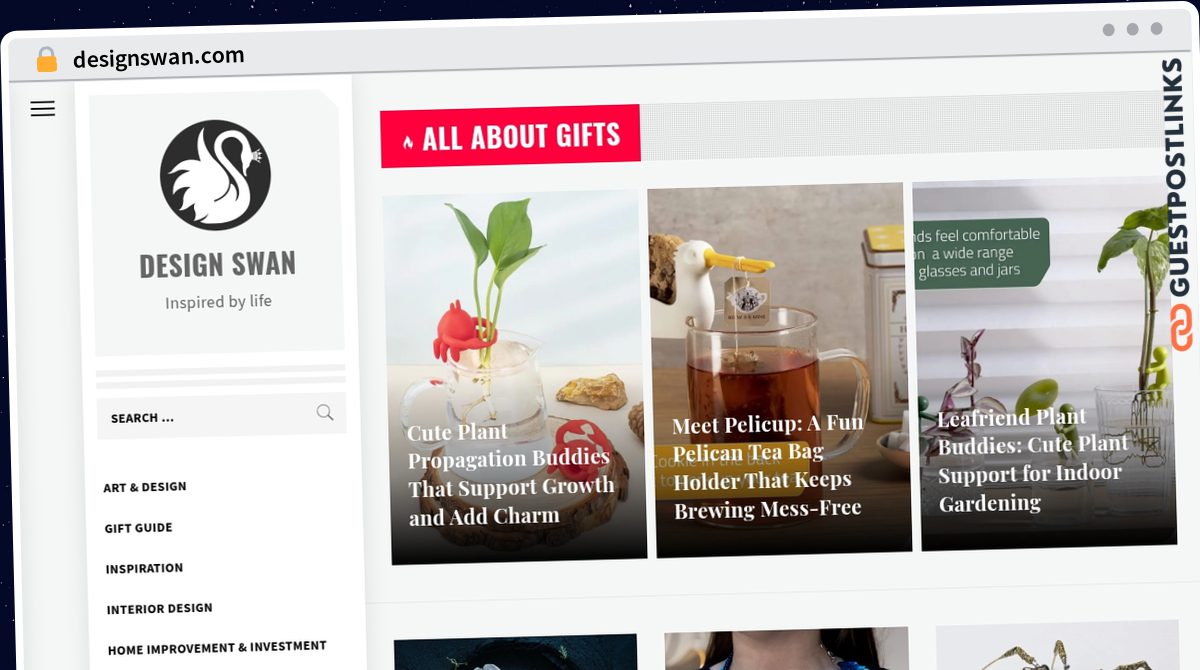Open Home Improvement & Investment category
This screenshot has width=1200, height=670.
pyautogui.click(x=217, y=648)
